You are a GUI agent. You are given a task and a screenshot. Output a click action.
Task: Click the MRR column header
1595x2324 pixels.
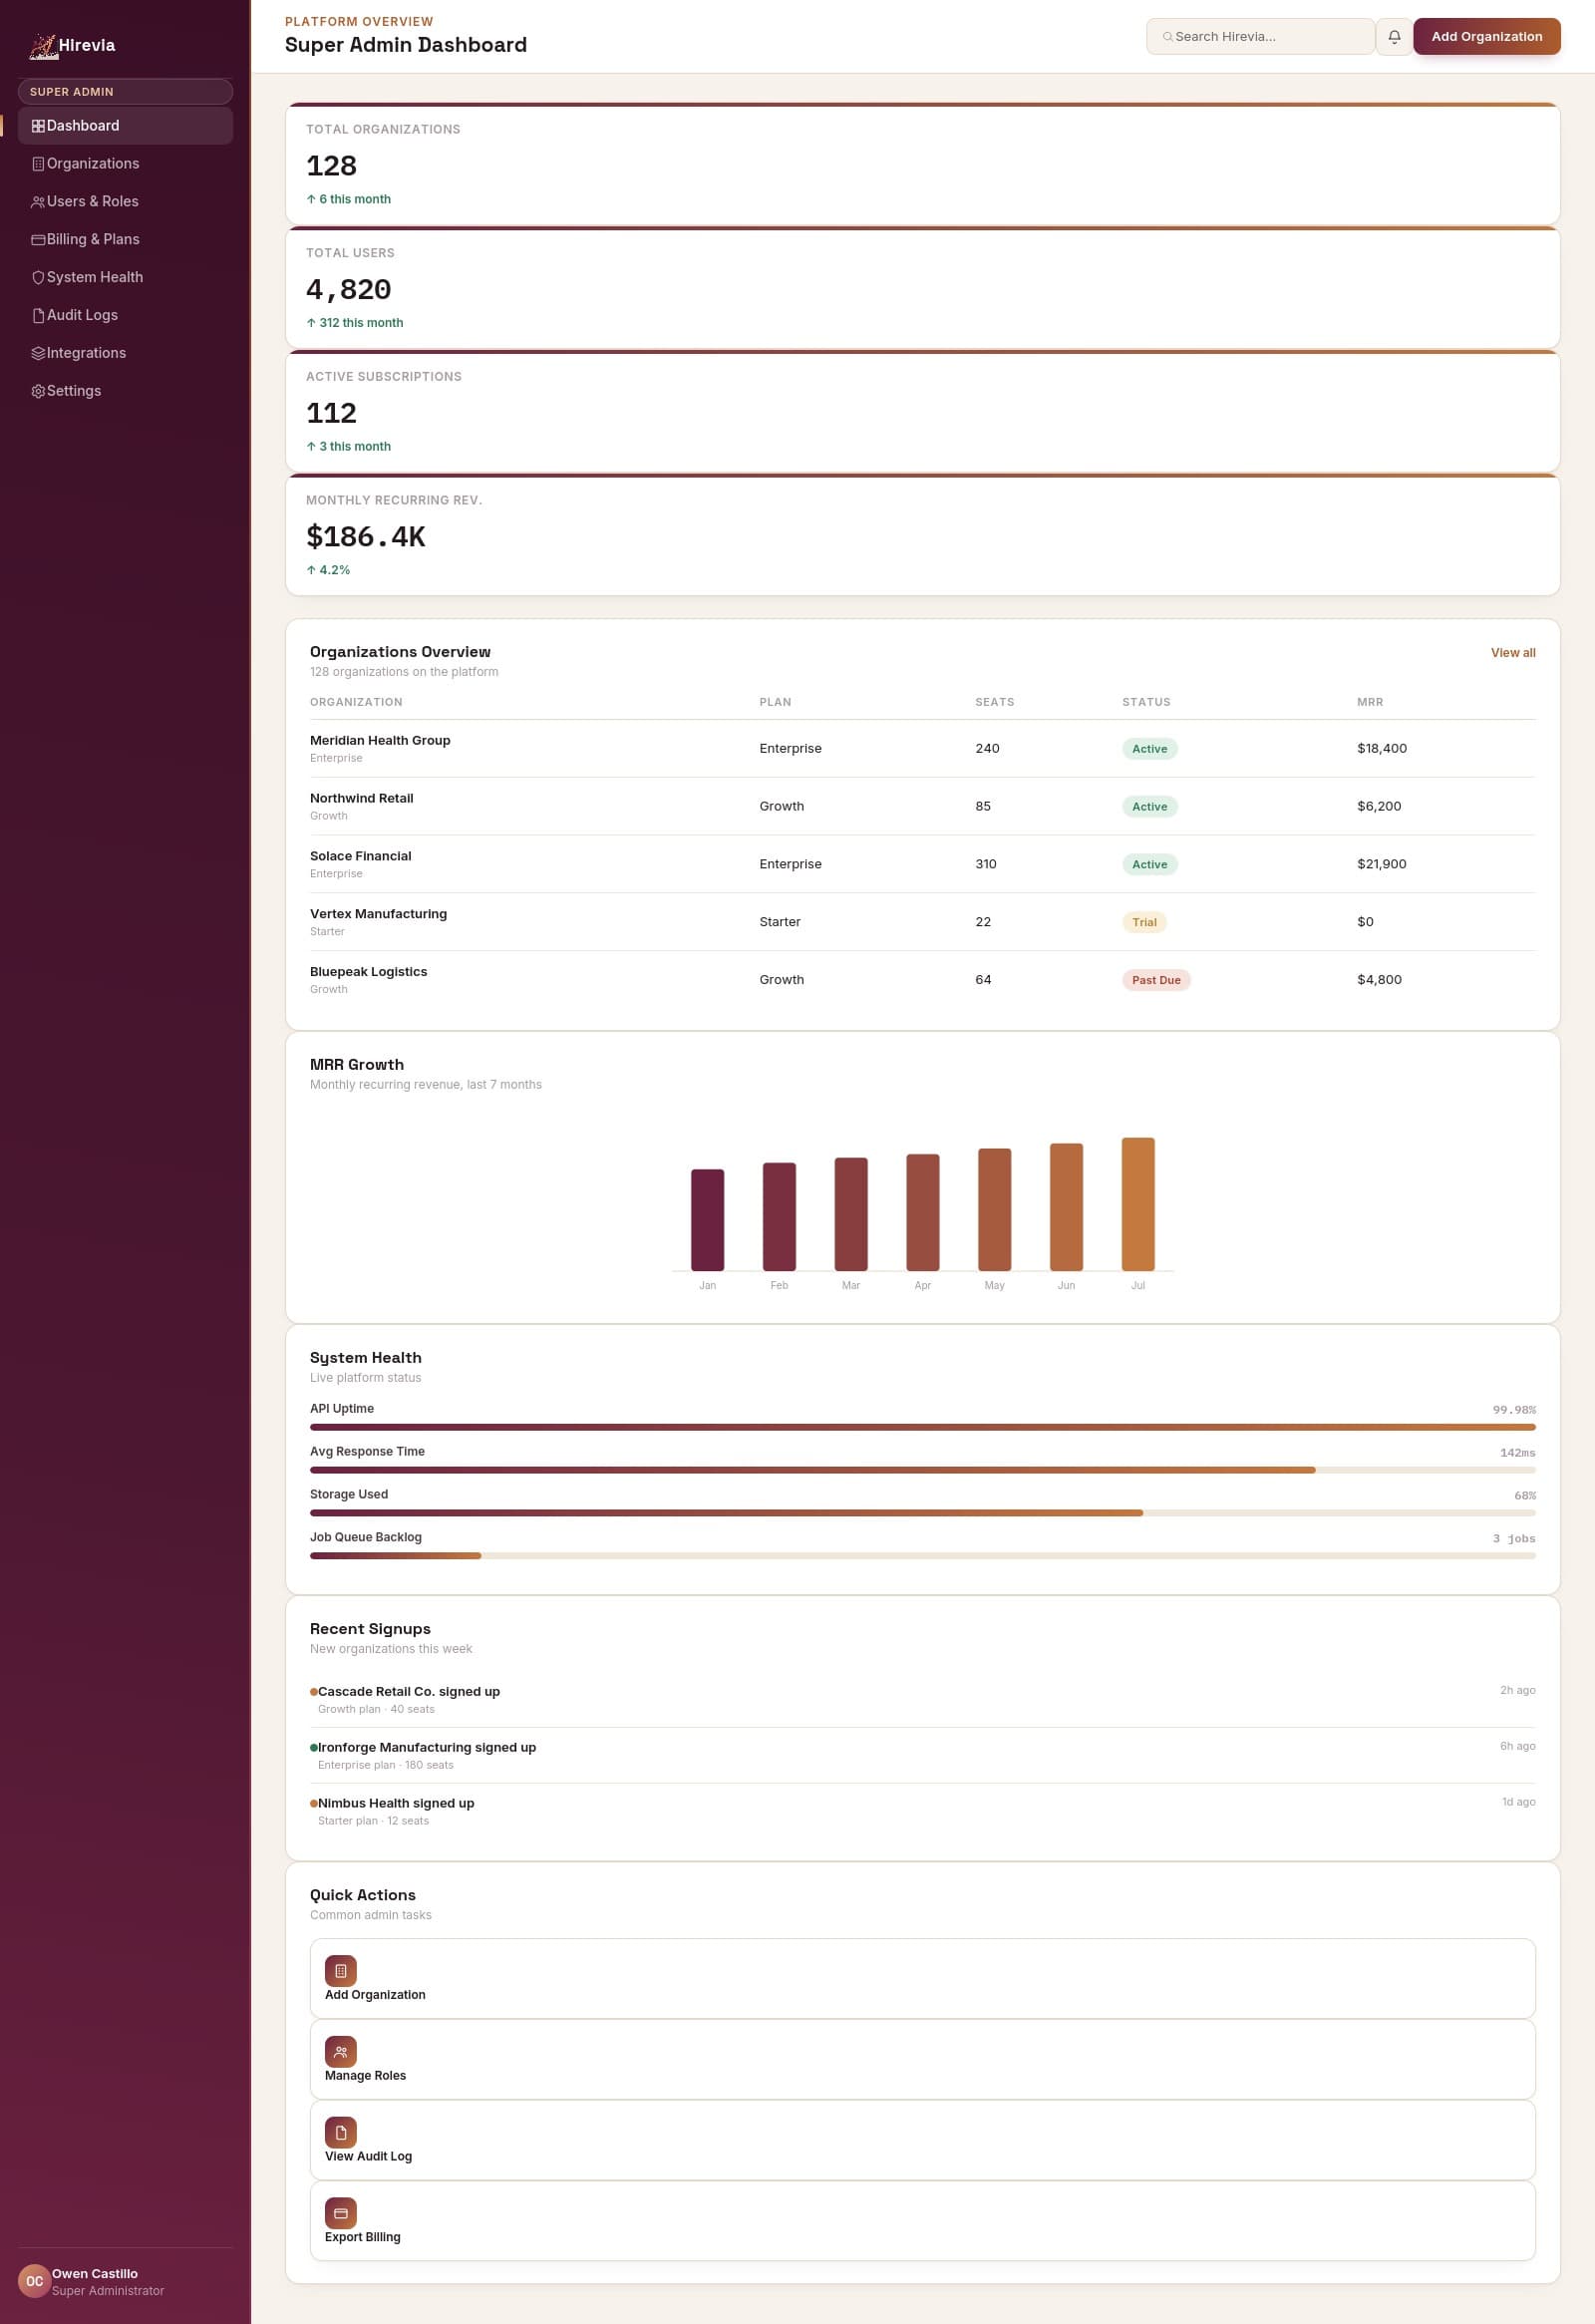[1370, 703]
